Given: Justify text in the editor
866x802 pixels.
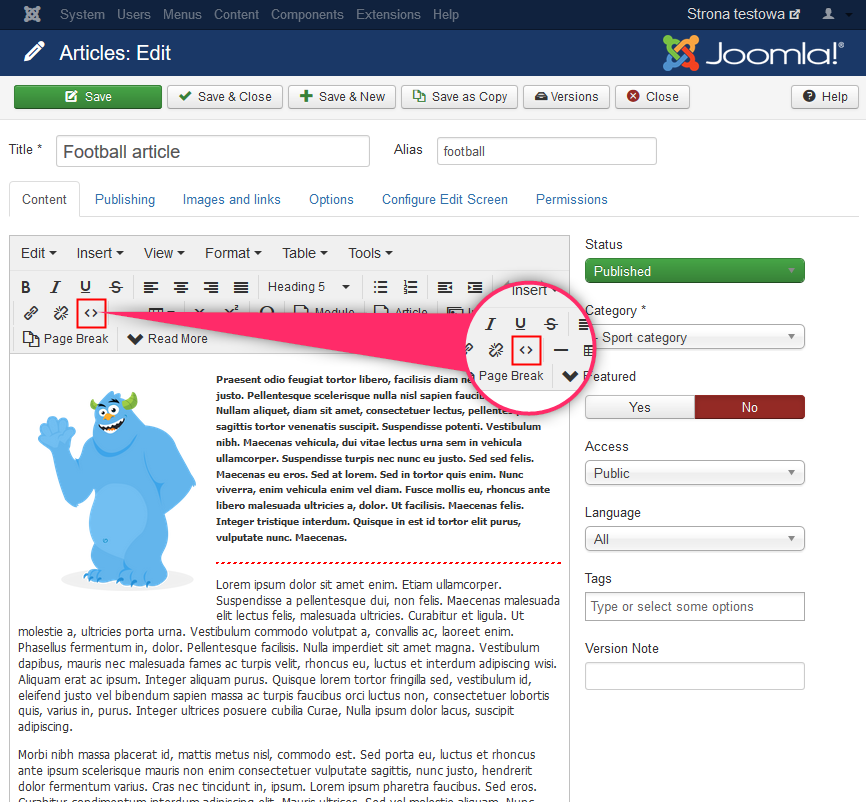Looking at the screenshot, I should [x=241, y=287].
